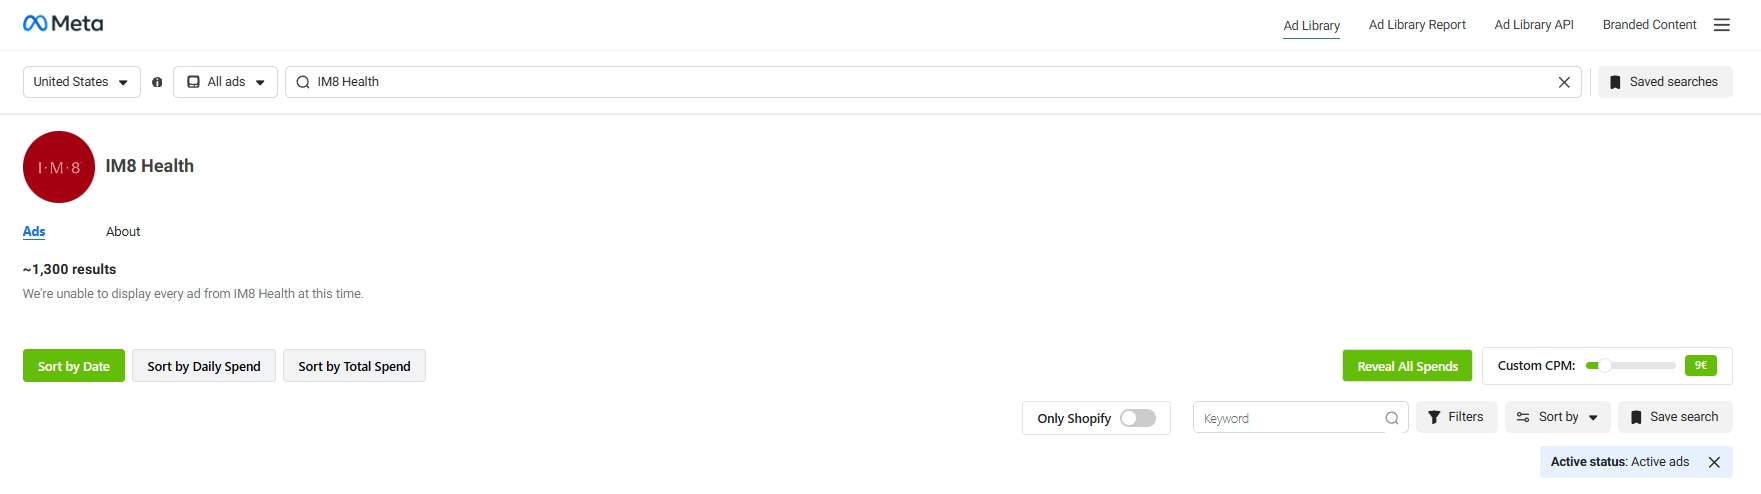The height and width of the screenshot is (494, 1761).
Task: Select Sort by Daily Spend
Action: pos(204,366)
